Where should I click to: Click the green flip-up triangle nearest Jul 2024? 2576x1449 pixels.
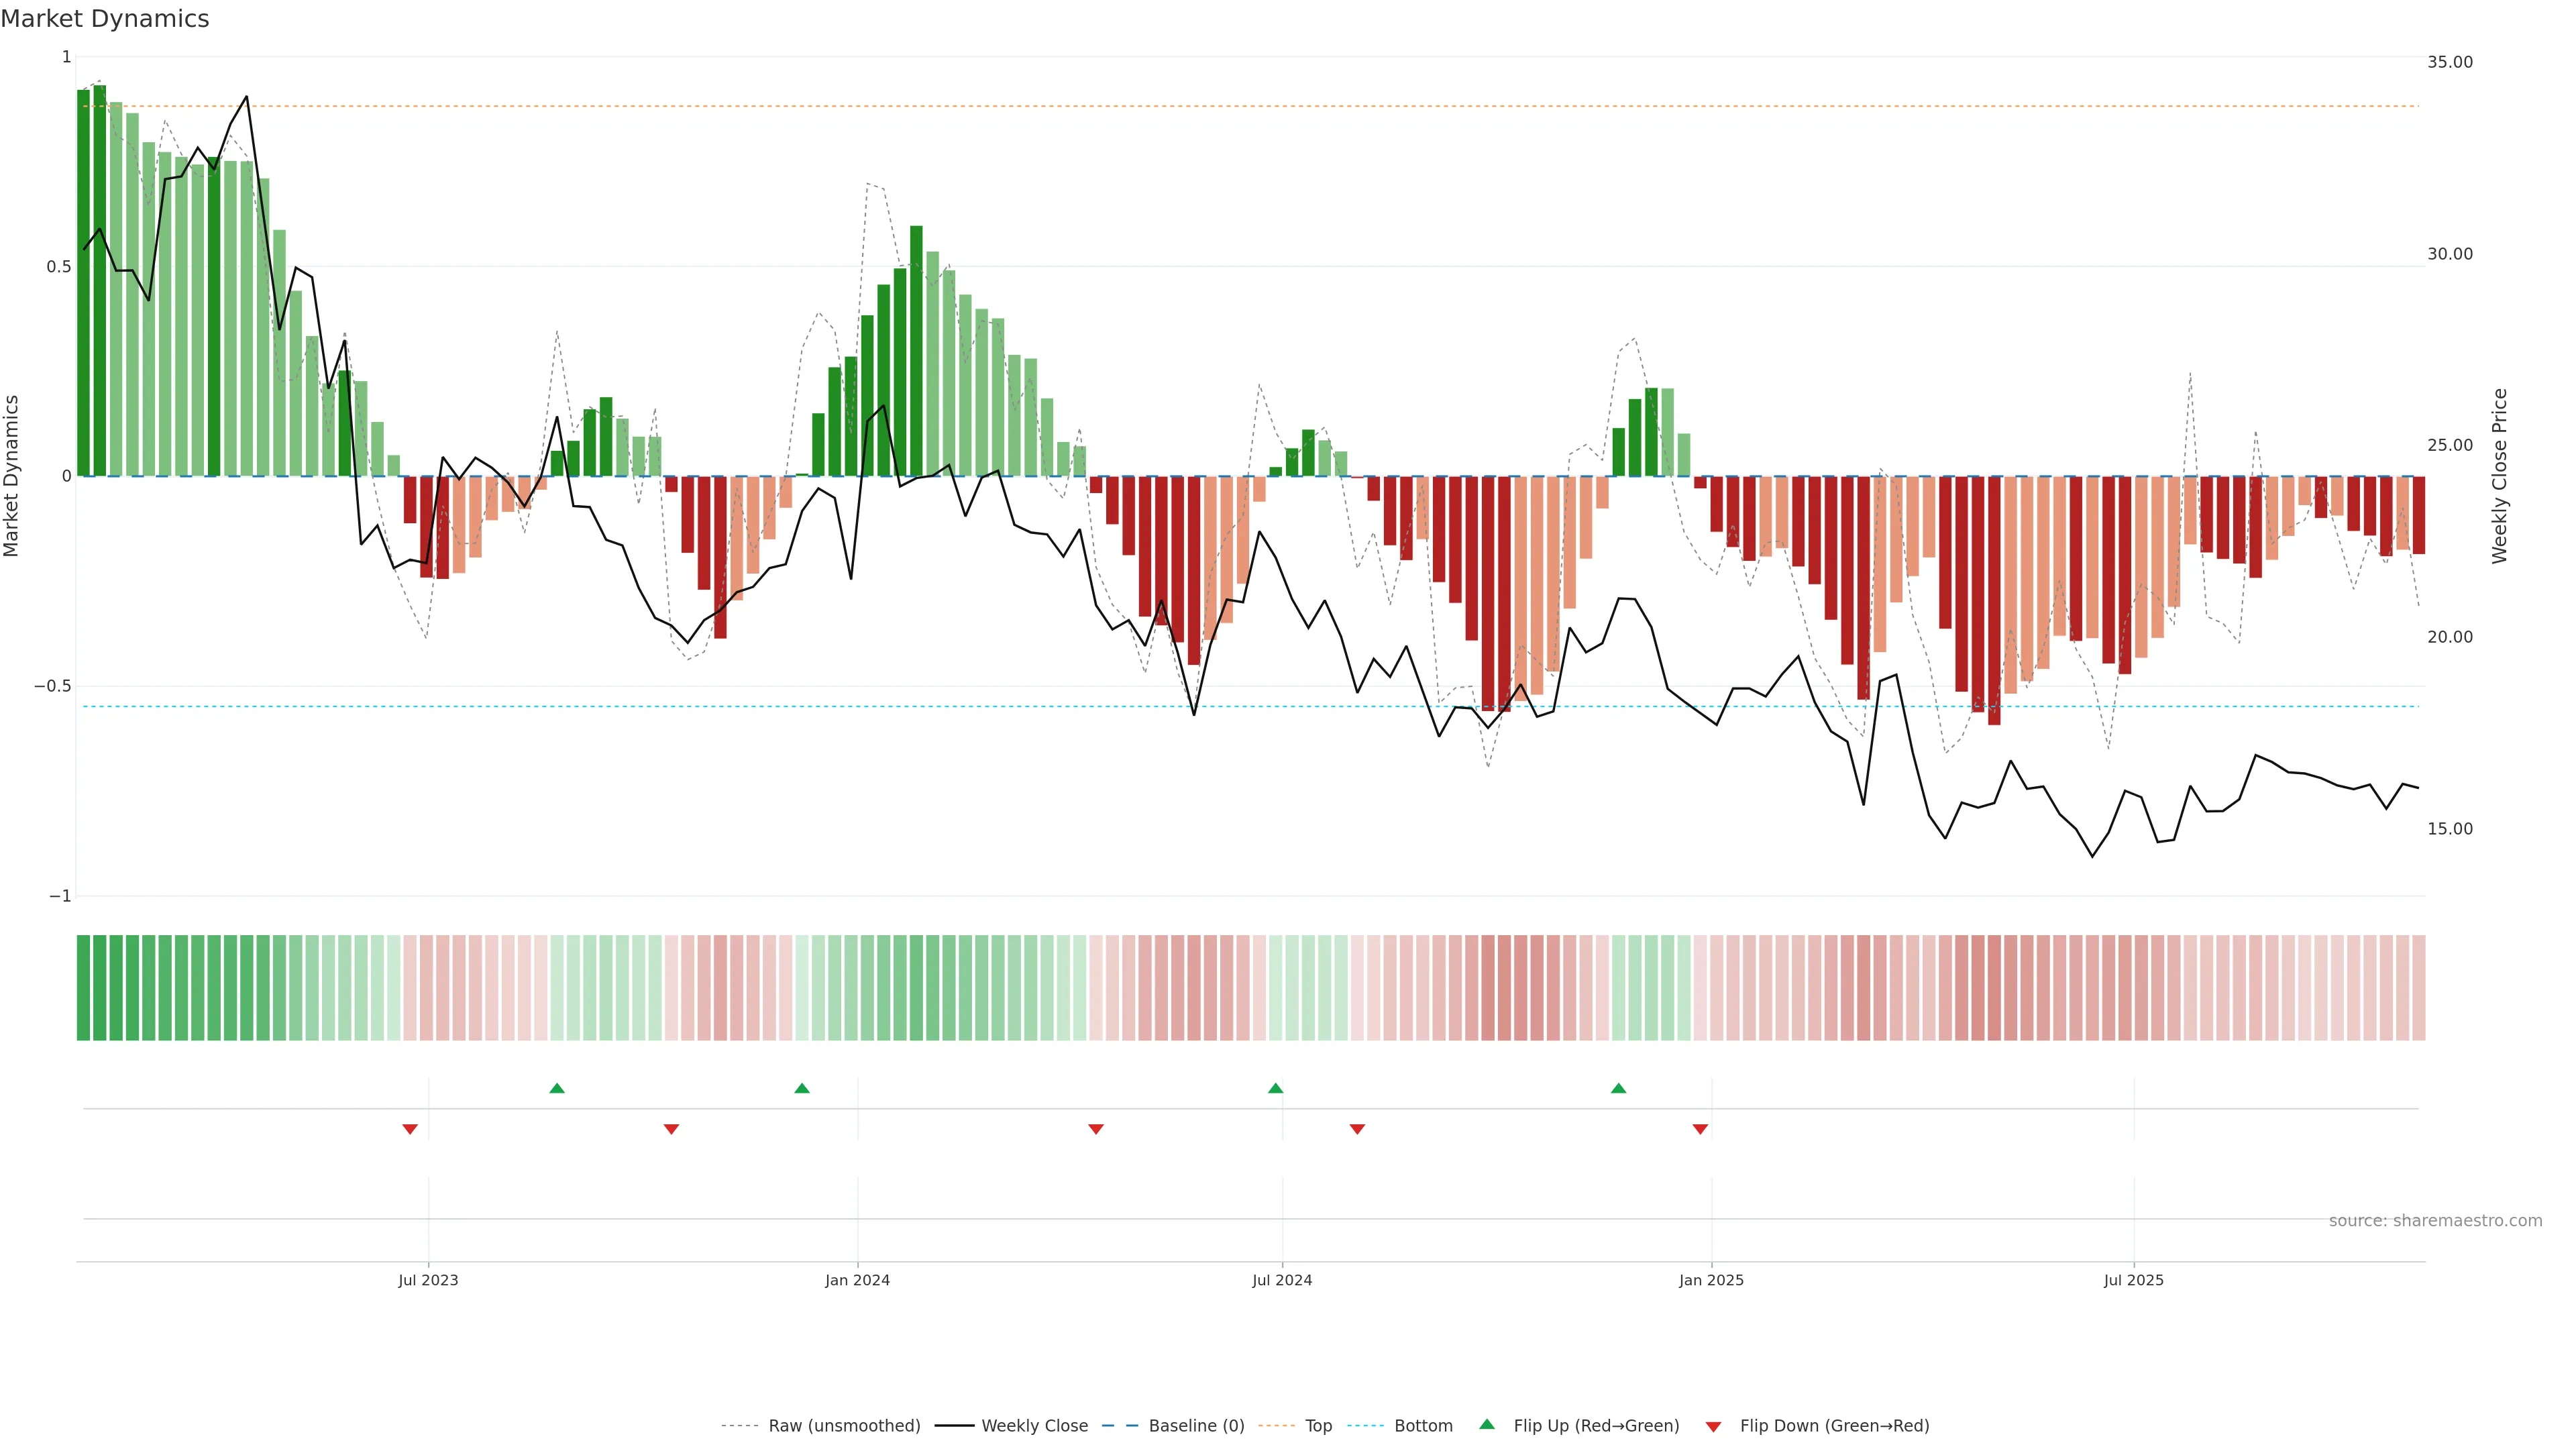[x=1275, y=1088]
